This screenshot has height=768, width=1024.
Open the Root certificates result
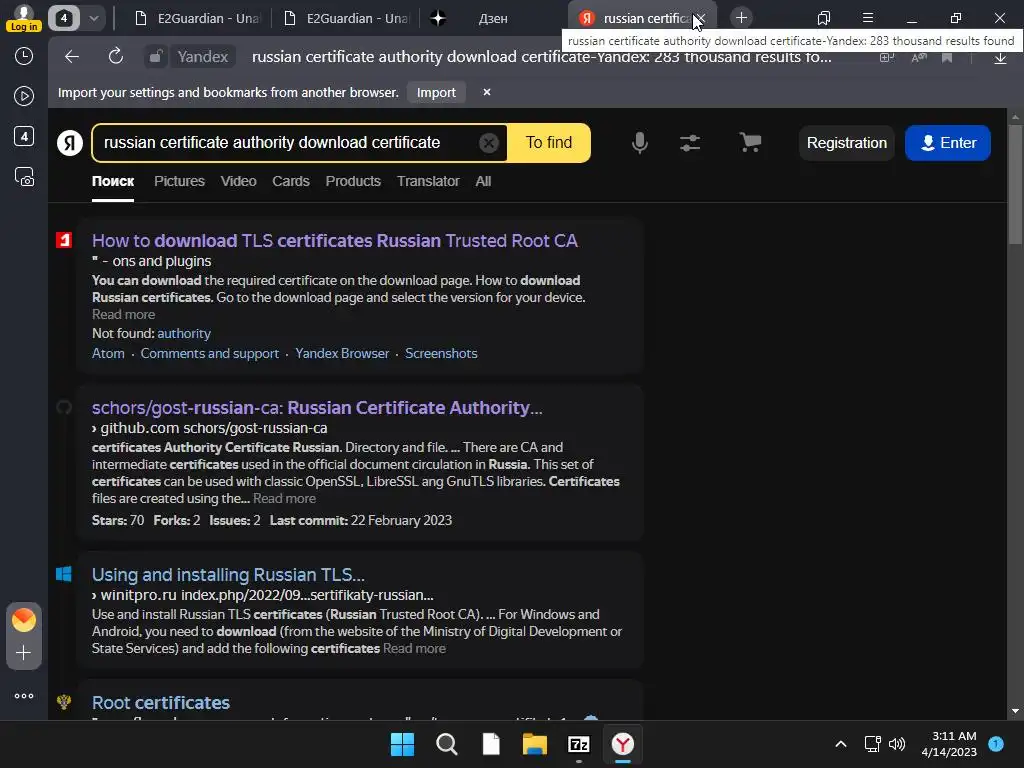click(x=161, y=703)
